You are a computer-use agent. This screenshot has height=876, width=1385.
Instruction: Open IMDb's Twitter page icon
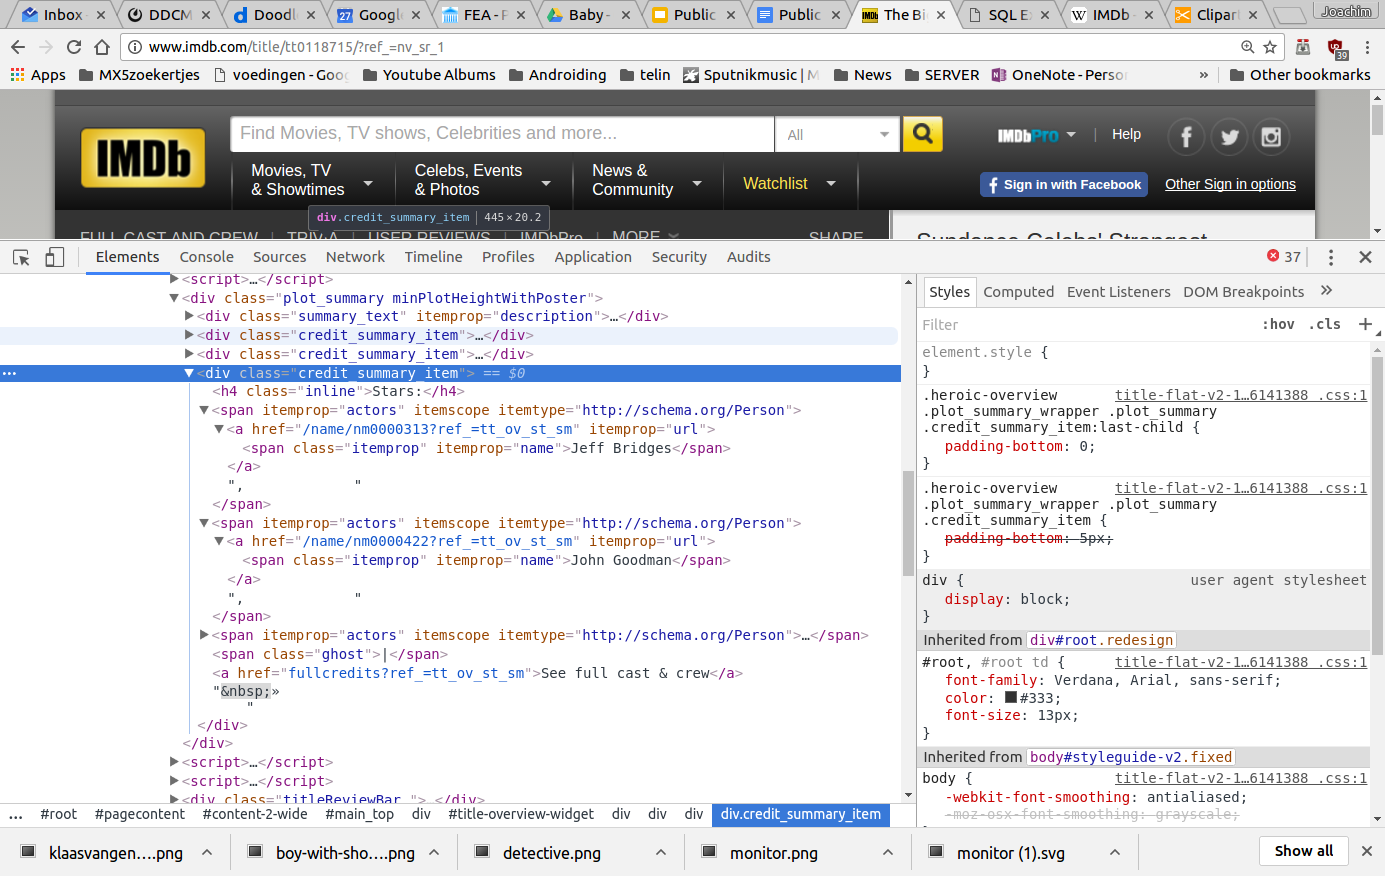click(1229, 137)
